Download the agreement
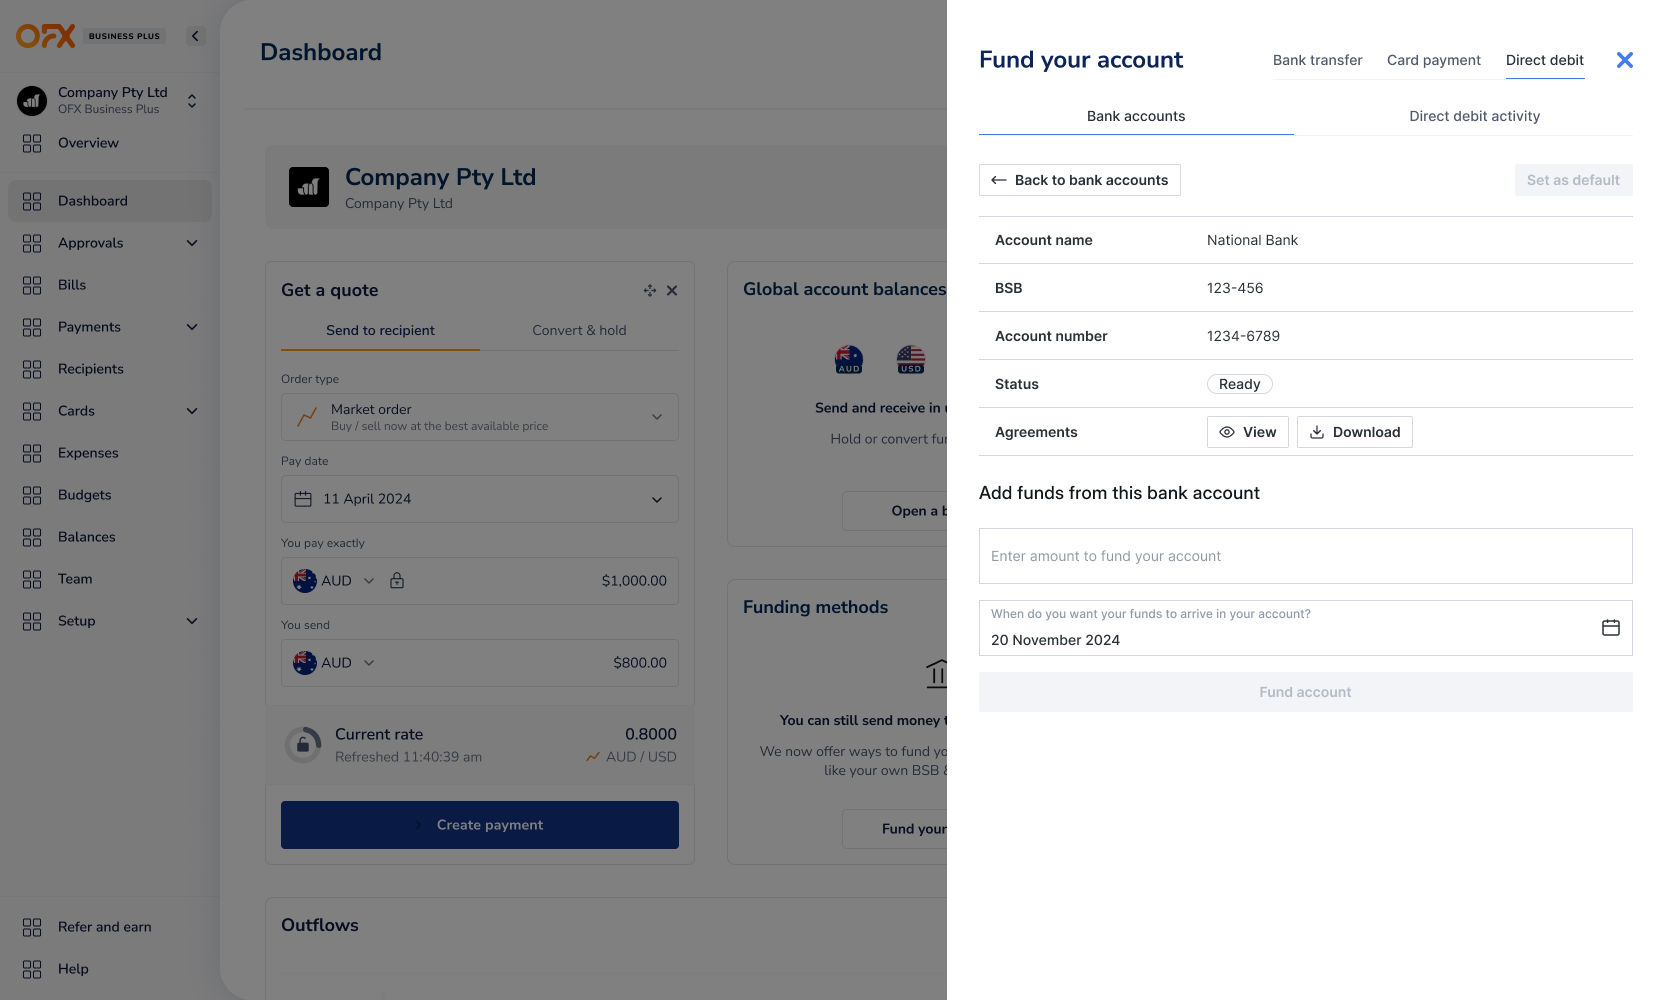The image size is (1665, 1000). pyautogui.click(x=1355, y=432)
